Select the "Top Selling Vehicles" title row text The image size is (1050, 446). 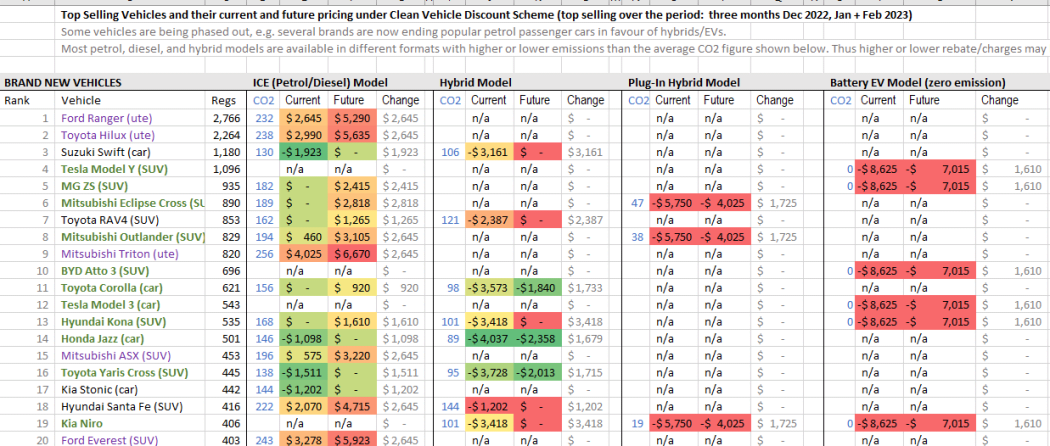click(x=489, y=14)
